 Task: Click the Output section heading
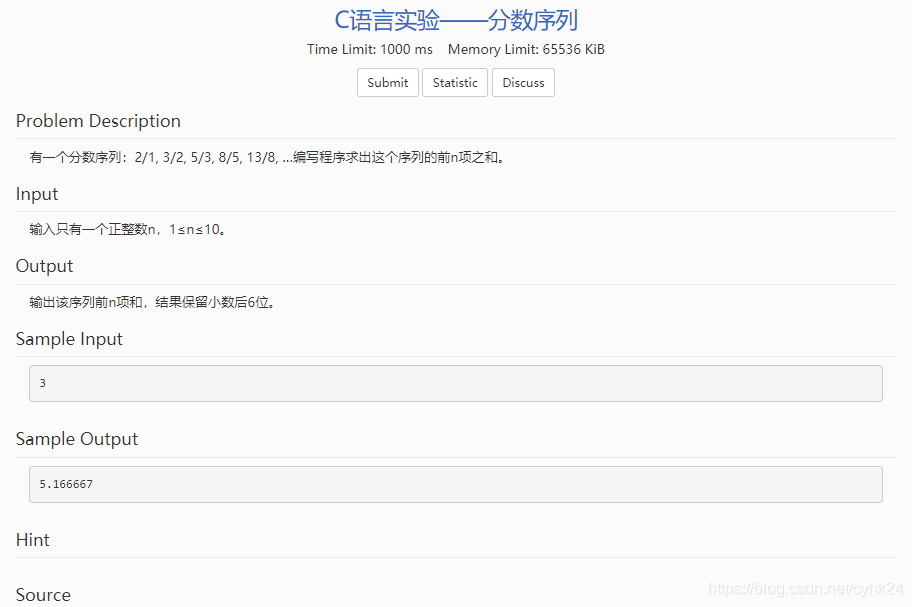44,266
